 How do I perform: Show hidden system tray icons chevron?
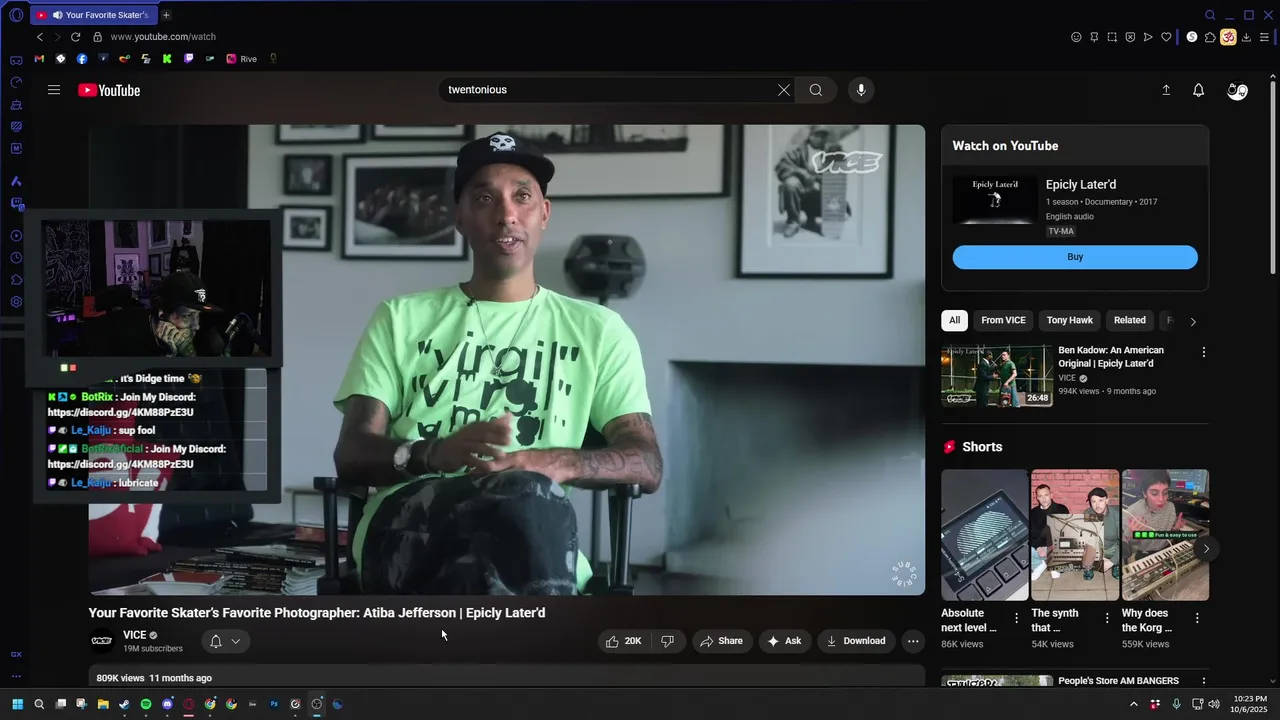click(1133, 704)
